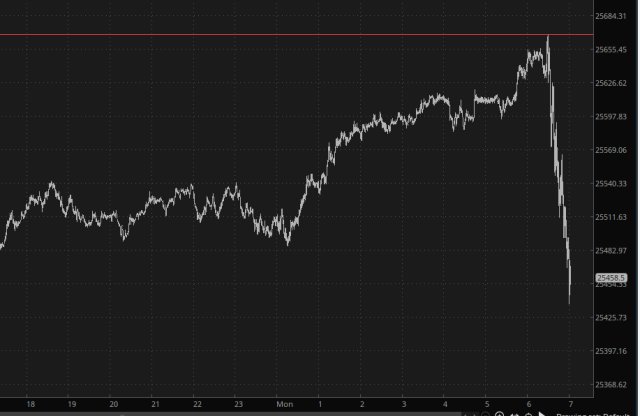Click the 4 label on time axis
Image resolution: width=640 pixels, height=416 pixels.
point(444,404)
